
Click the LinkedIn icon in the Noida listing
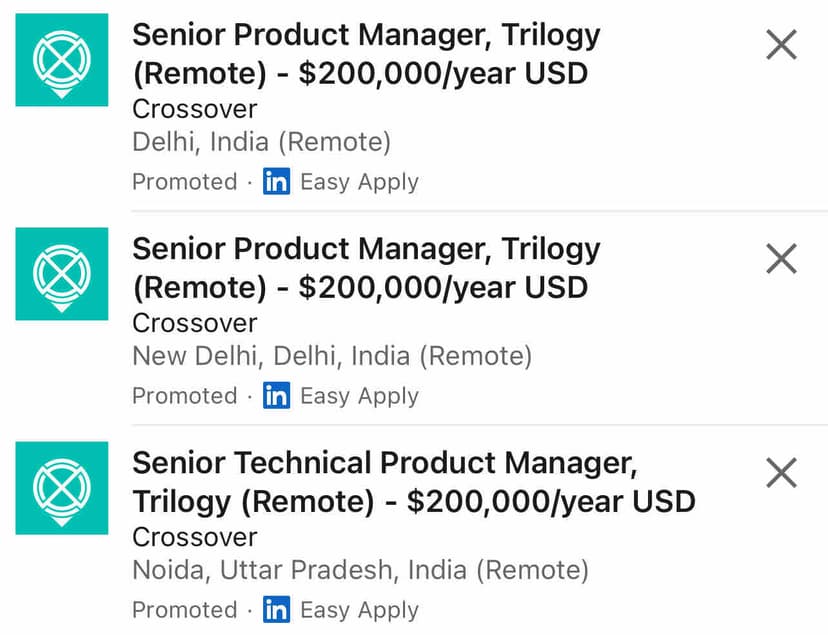tap(276, 610)
